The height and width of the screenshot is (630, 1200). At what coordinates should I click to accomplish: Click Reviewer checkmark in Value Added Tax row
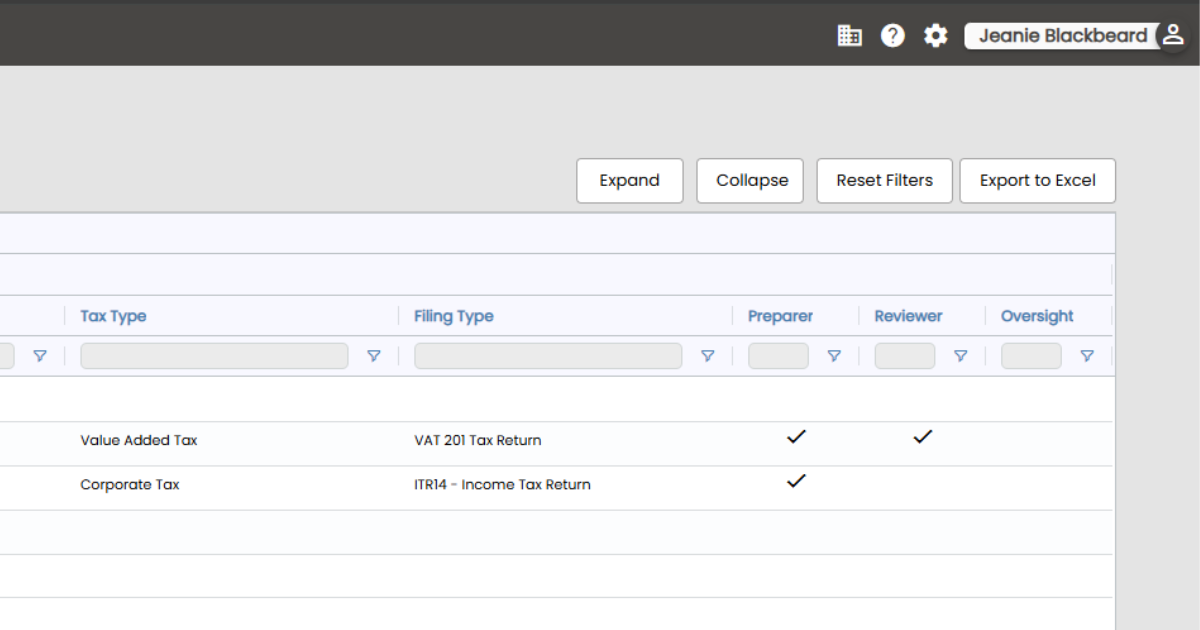tap(922, 437)
